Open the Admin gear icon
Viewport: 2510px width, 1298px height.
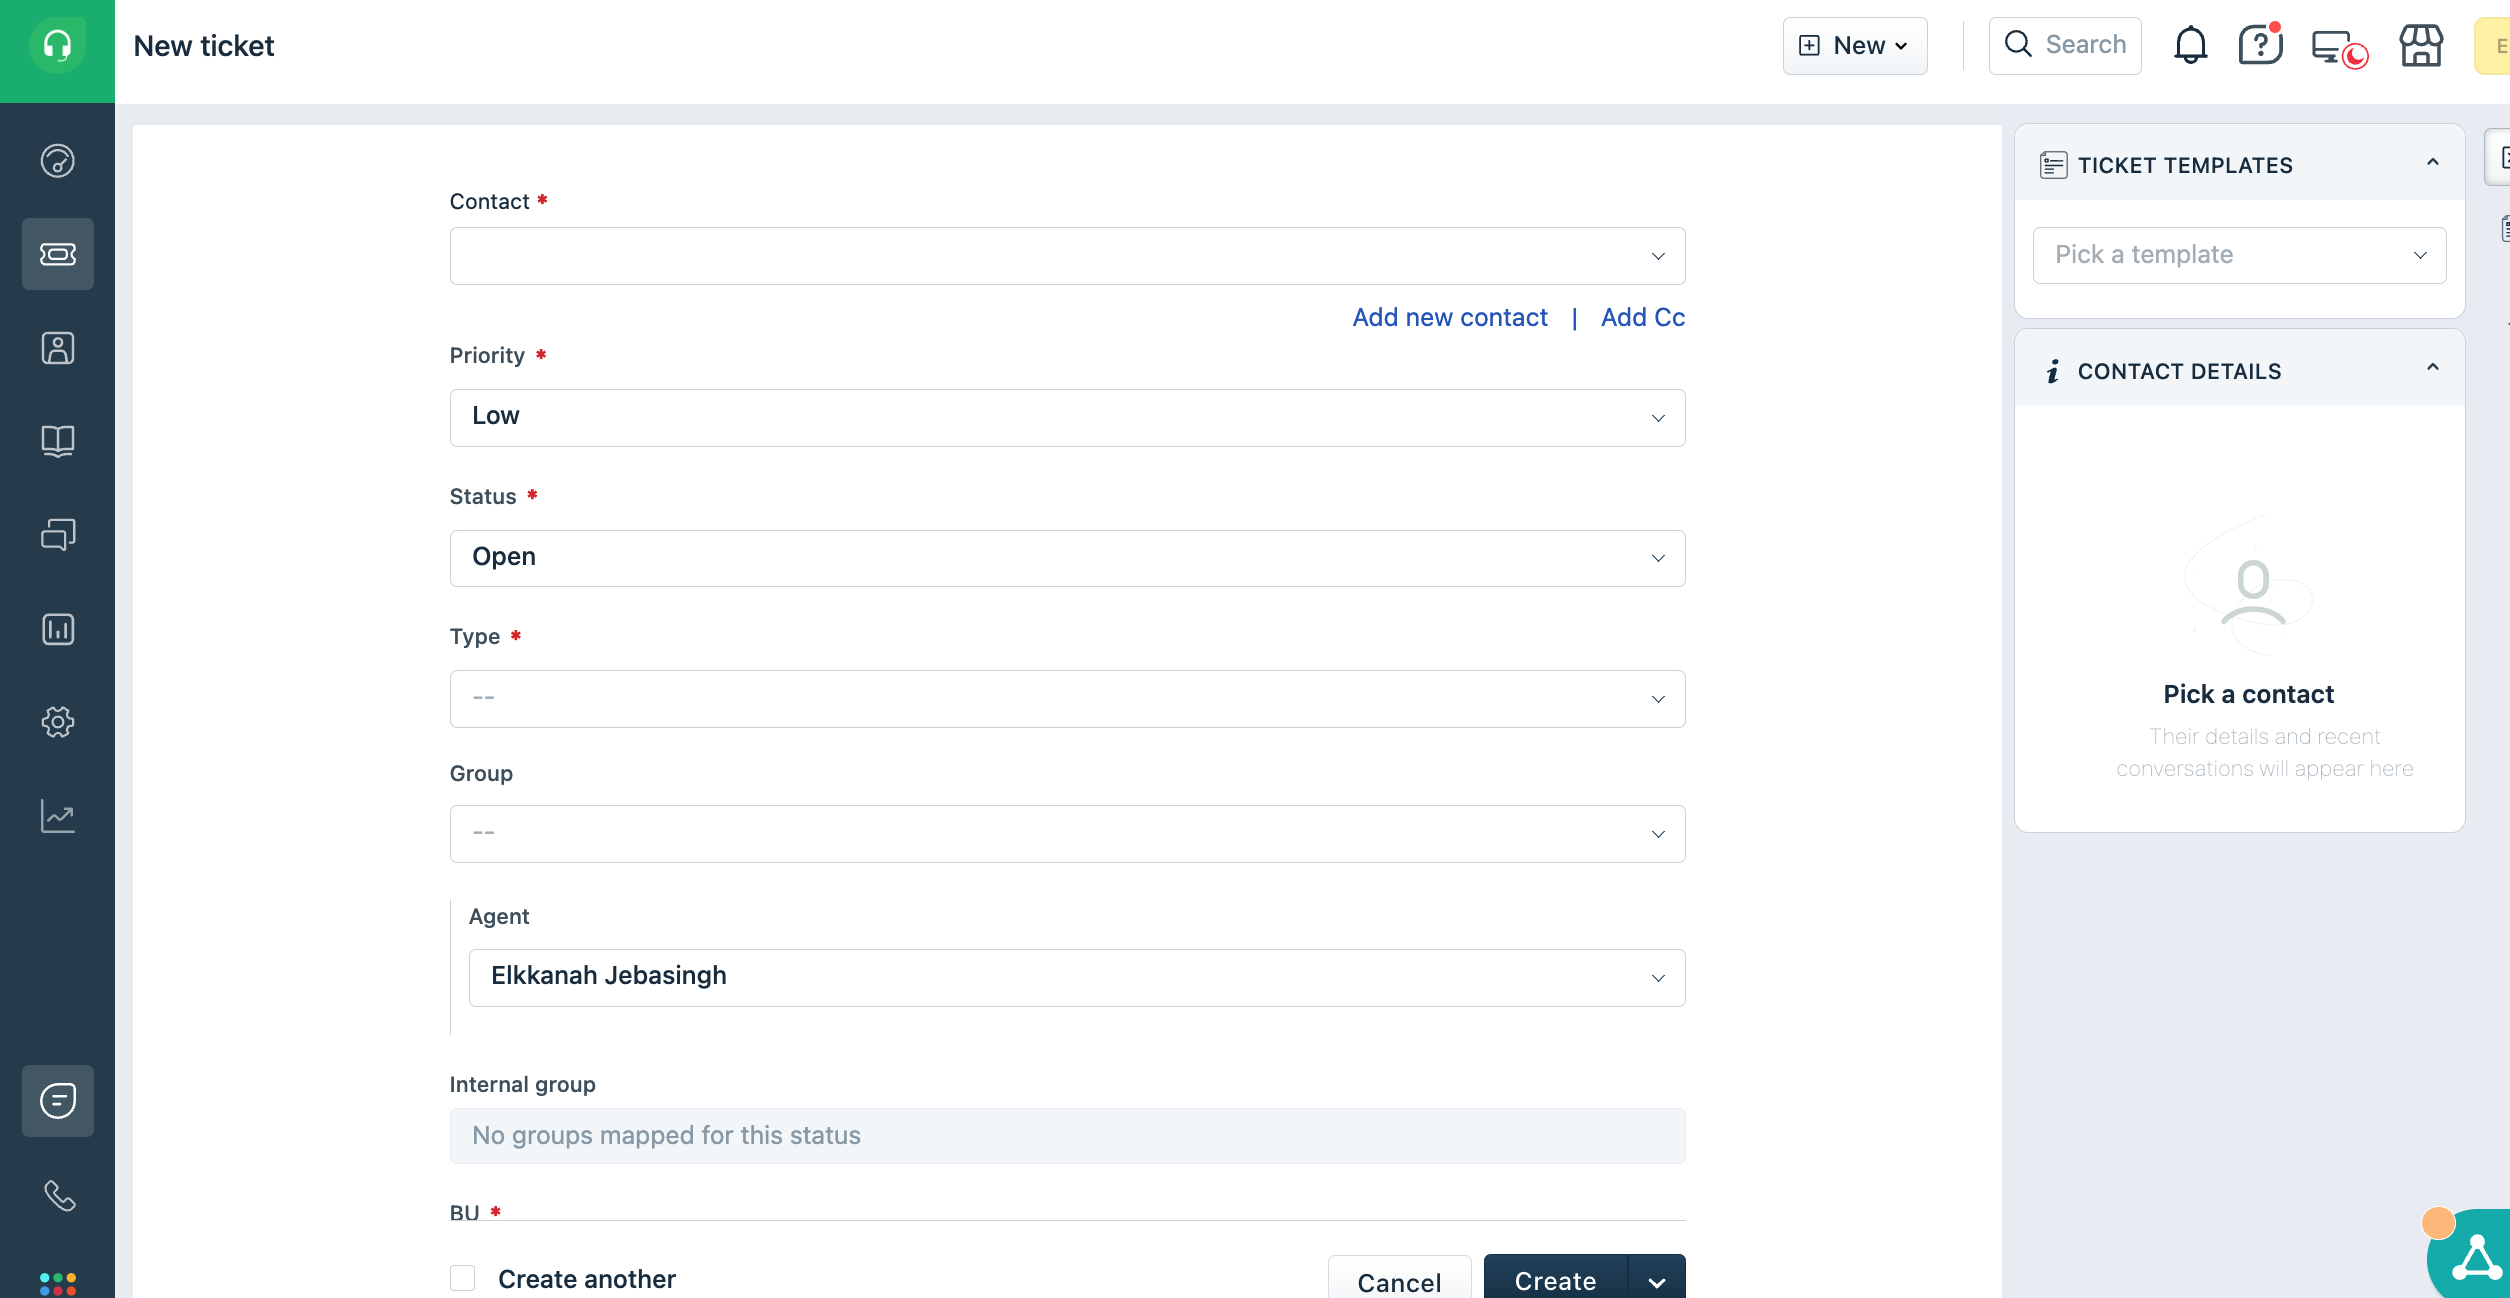57,722
